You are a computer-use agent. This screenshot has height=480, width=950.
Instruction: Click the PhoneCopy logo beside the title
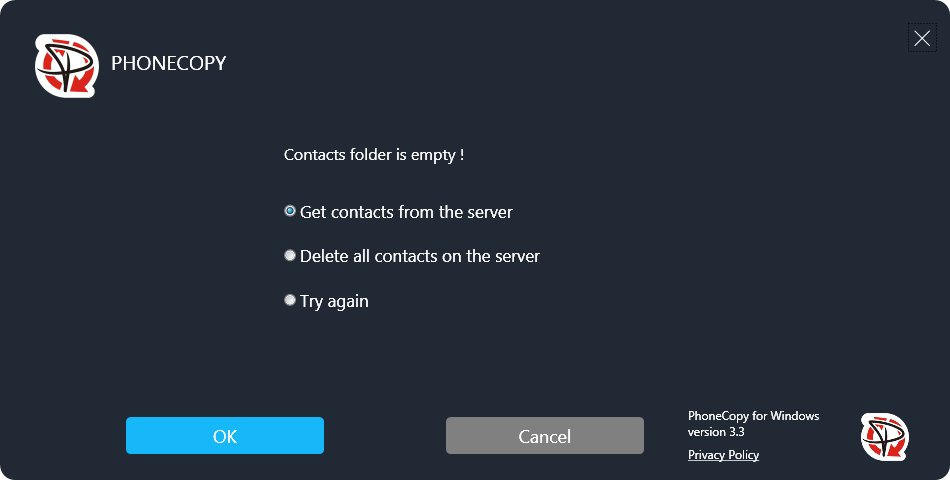(x=66, y=66)
